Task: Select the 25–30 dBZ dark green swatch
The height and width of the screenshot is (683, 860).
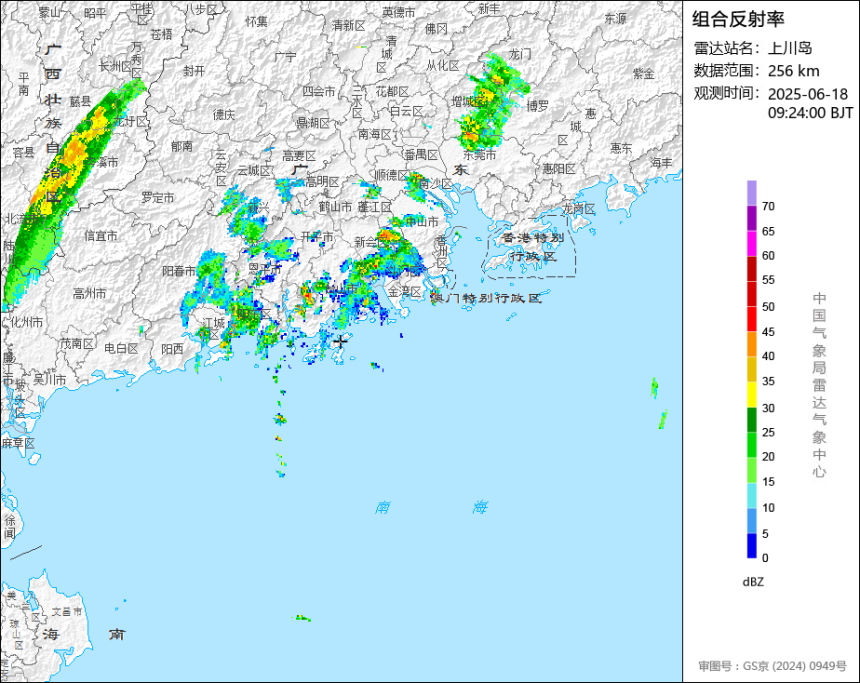Action: tap(751, 420)
